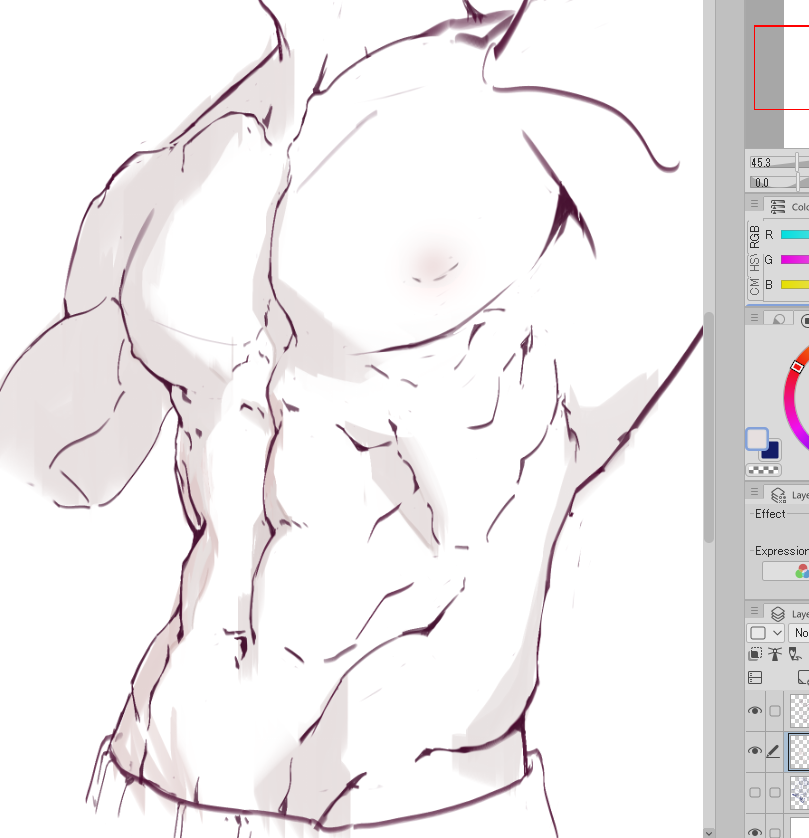Select the topmost layer thumbnail
The height and width of the screenshot is (838, 809).
click(x=799, y=711)
